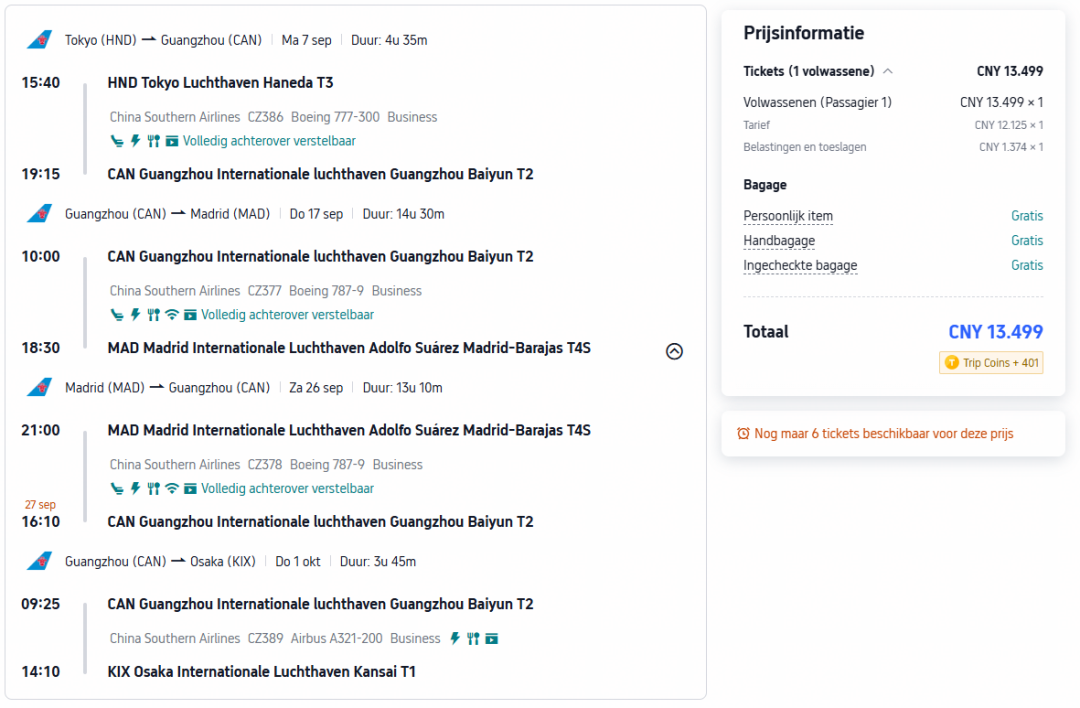Click the alarm clock icon beside tickets warning

pyautogui.click(x=743, y=433)
